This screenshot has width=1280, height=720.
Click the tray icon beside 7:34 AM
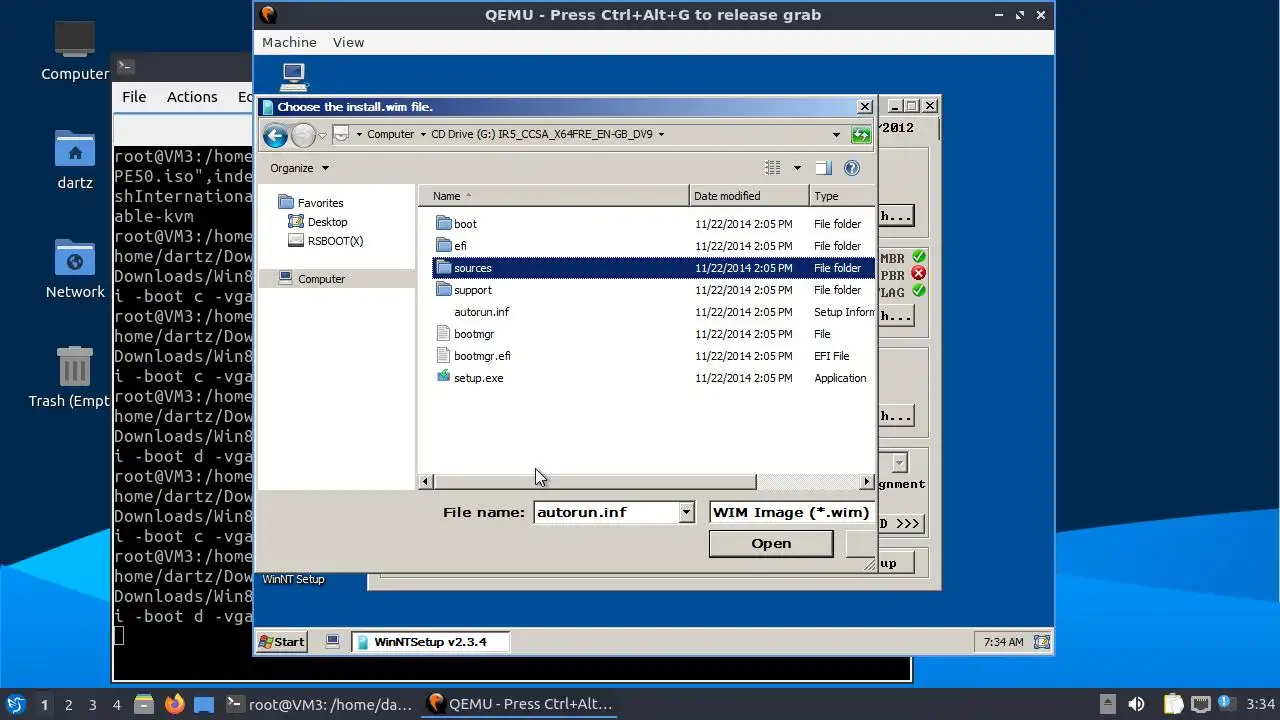[1041, 642]
